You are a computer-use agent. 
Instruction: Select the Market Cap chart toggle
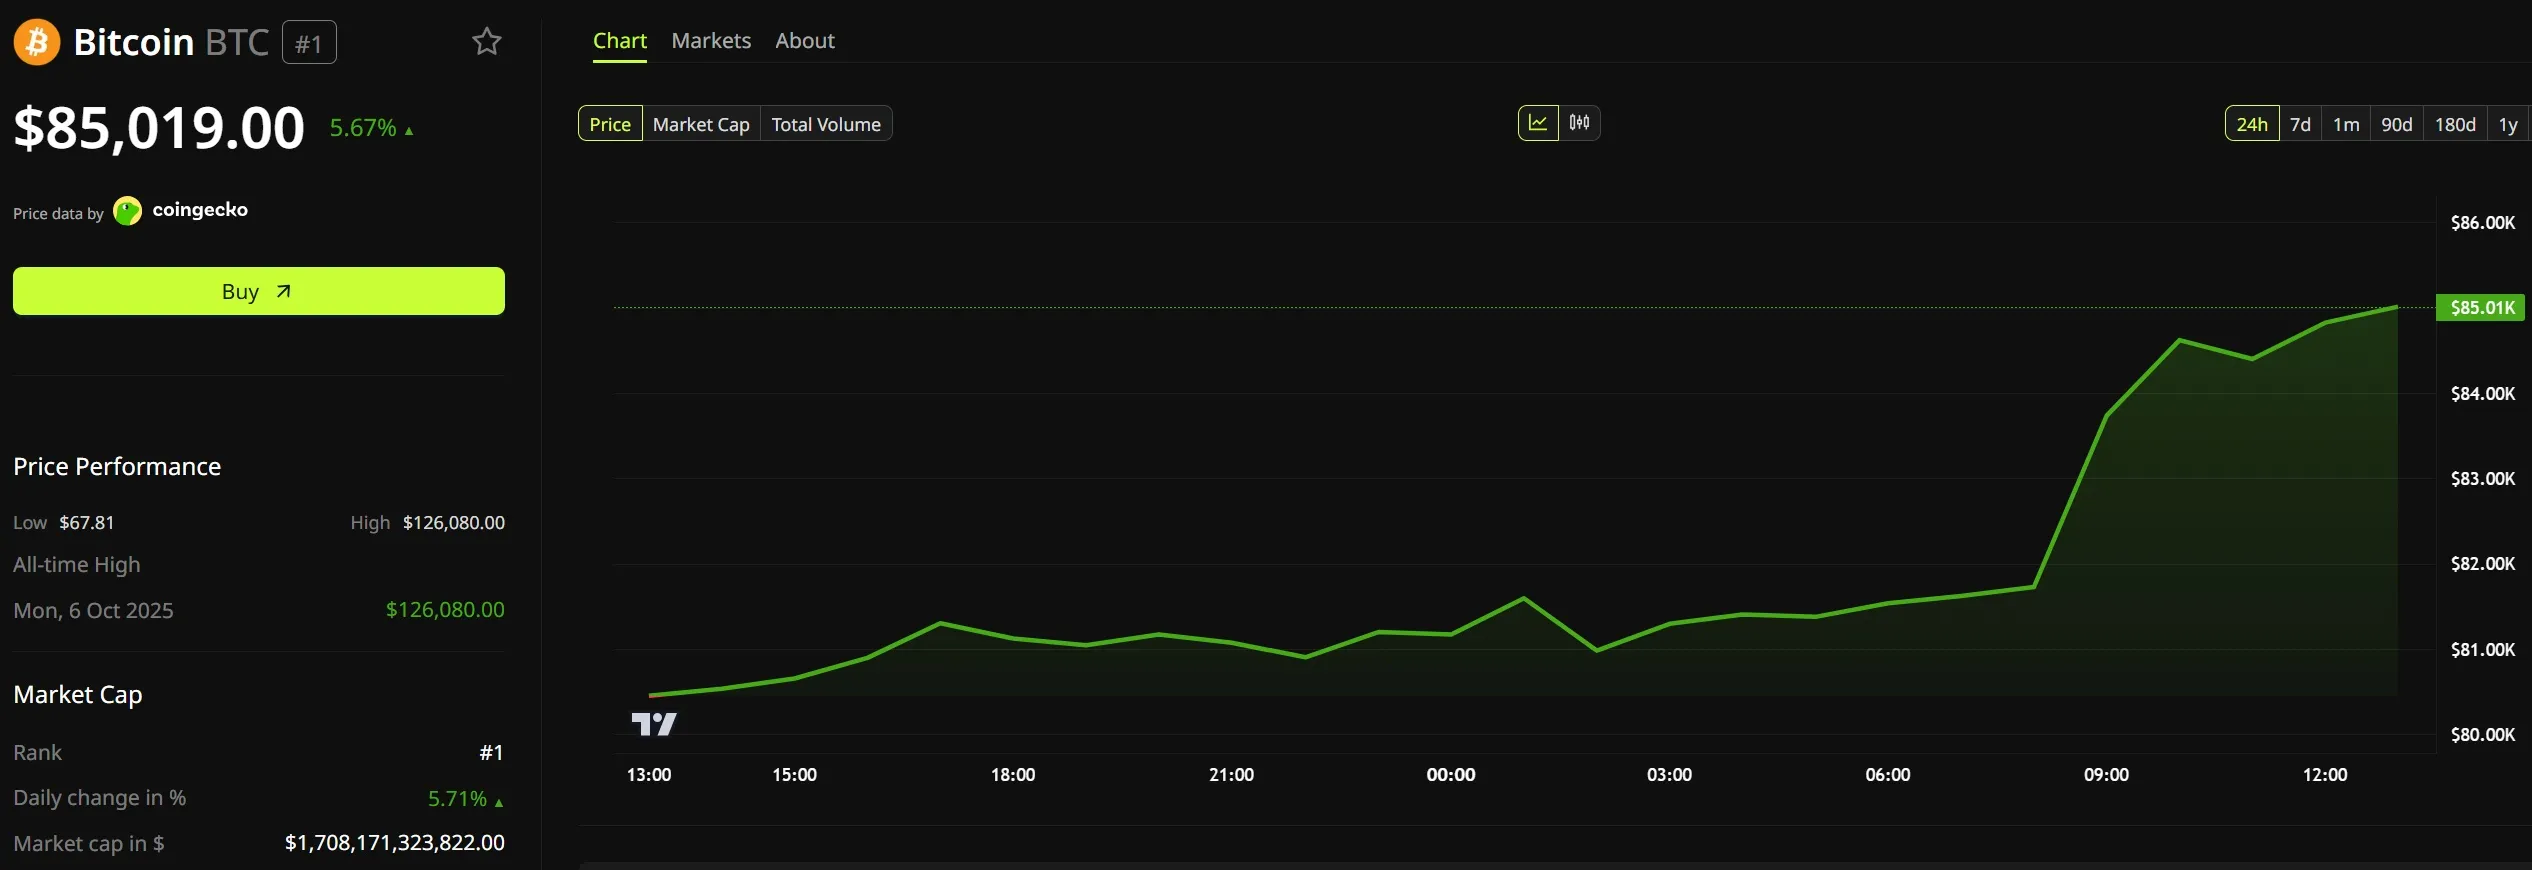[x=701, y=124]
